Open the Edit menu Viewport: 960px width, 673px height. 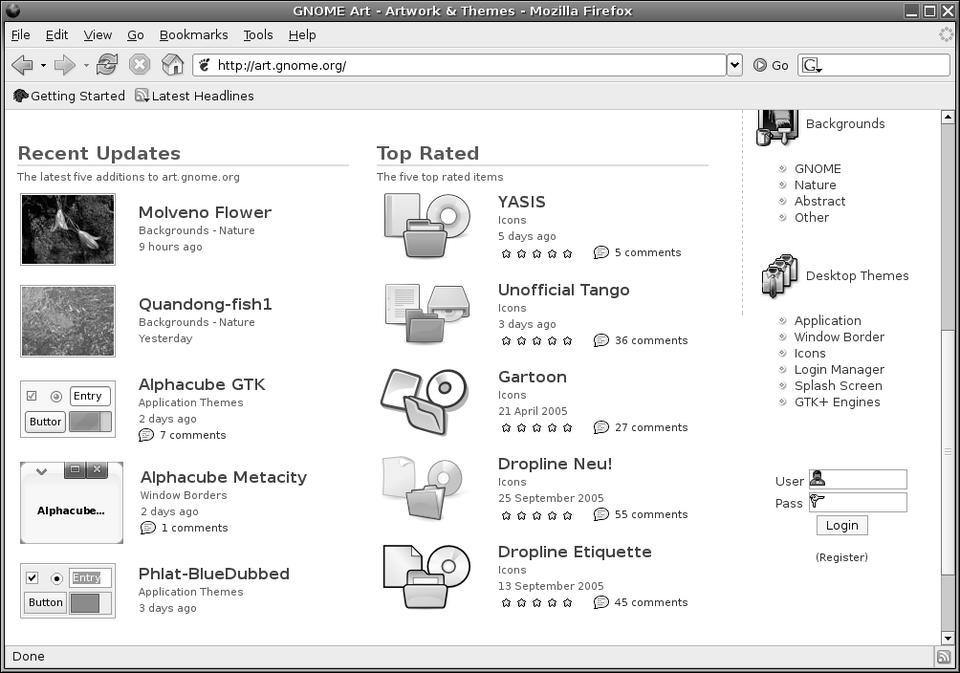pyautogui.click(x=57, y=35)
